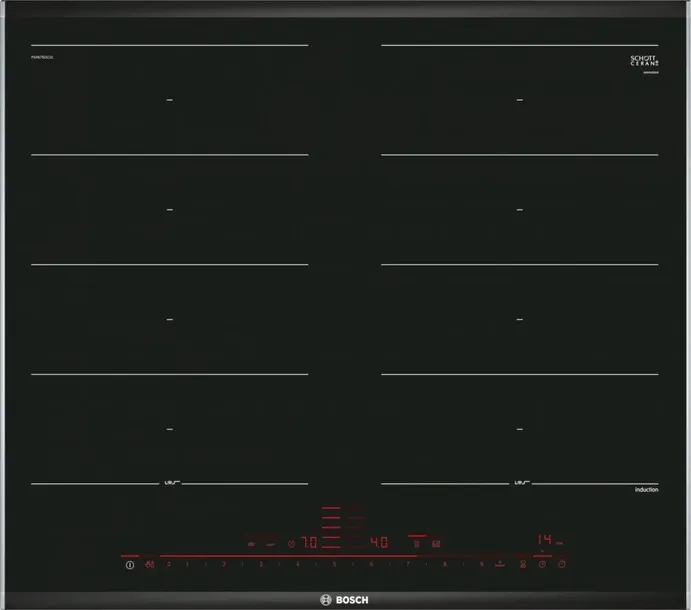This screenshot has height=610, width=691.
Task: Select power level 0 on slider
Action: (x=169, y=565)
